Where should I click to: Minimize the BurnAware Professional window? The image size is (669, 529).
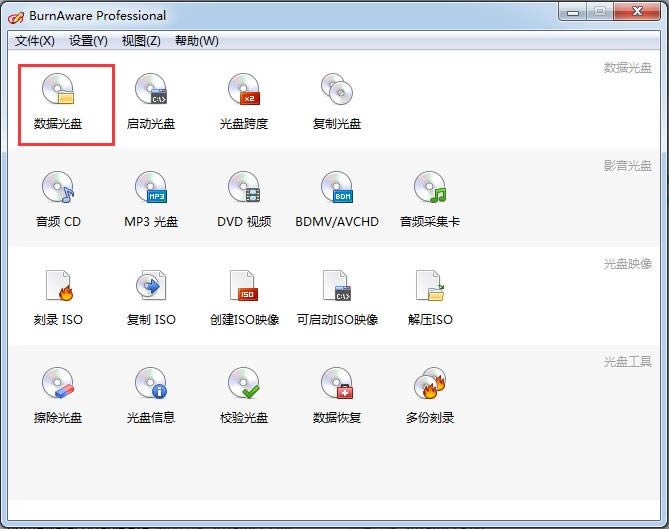coord(573,12)
